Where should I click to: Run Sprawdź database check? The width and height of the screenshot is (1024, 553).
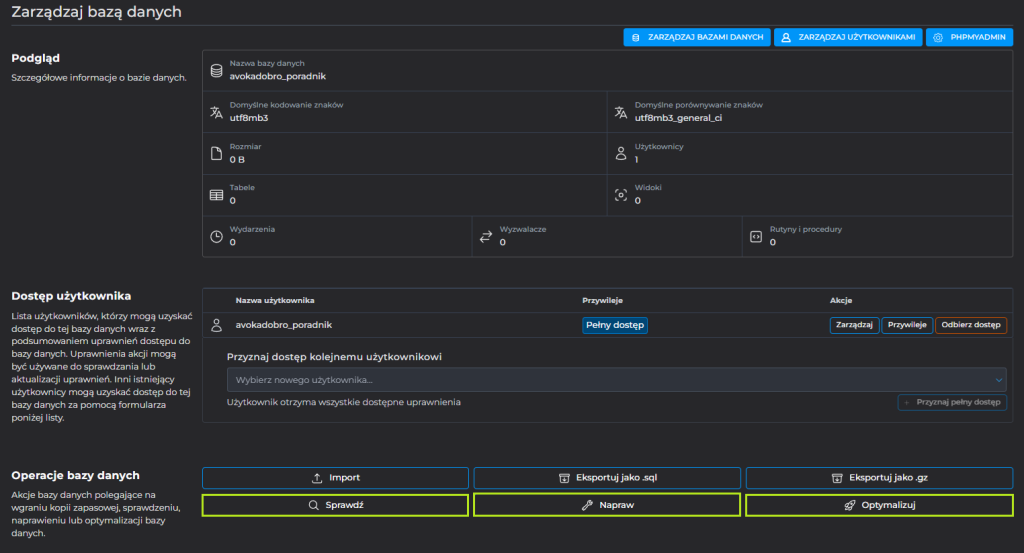[335, 505]
